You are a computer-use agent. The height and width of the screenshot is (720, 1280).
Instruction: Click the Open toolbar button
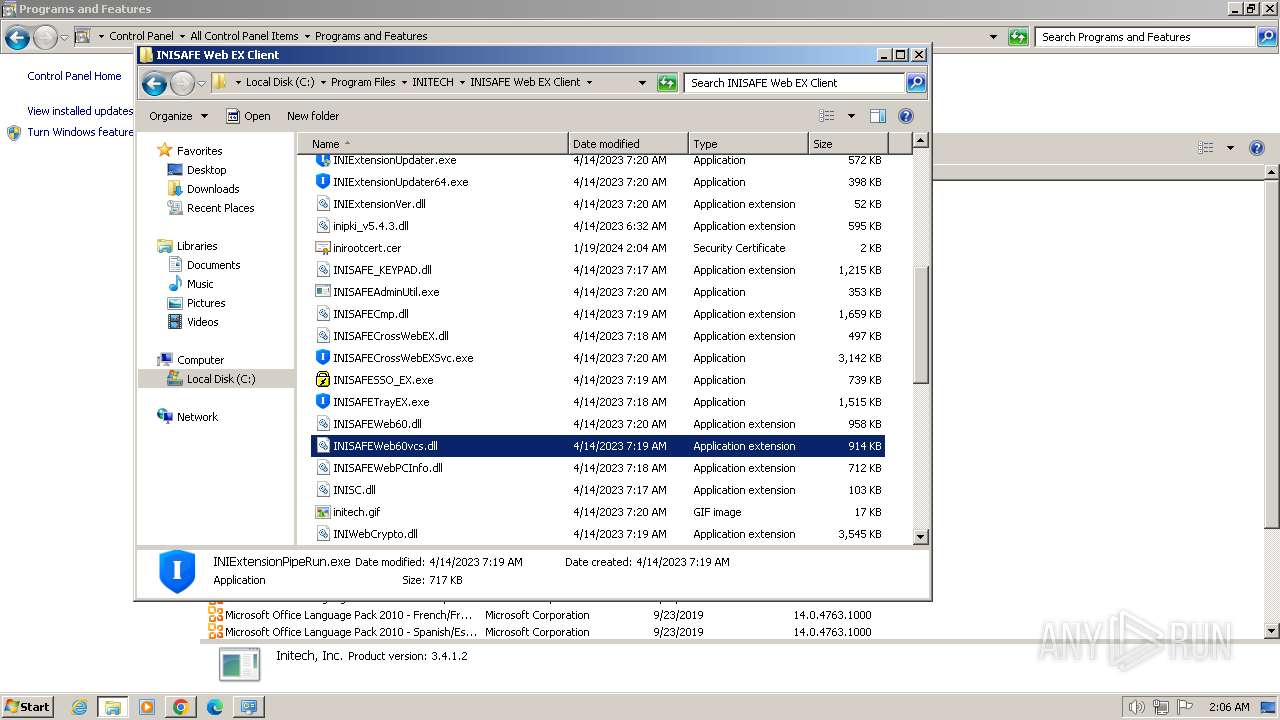(248, 116)
